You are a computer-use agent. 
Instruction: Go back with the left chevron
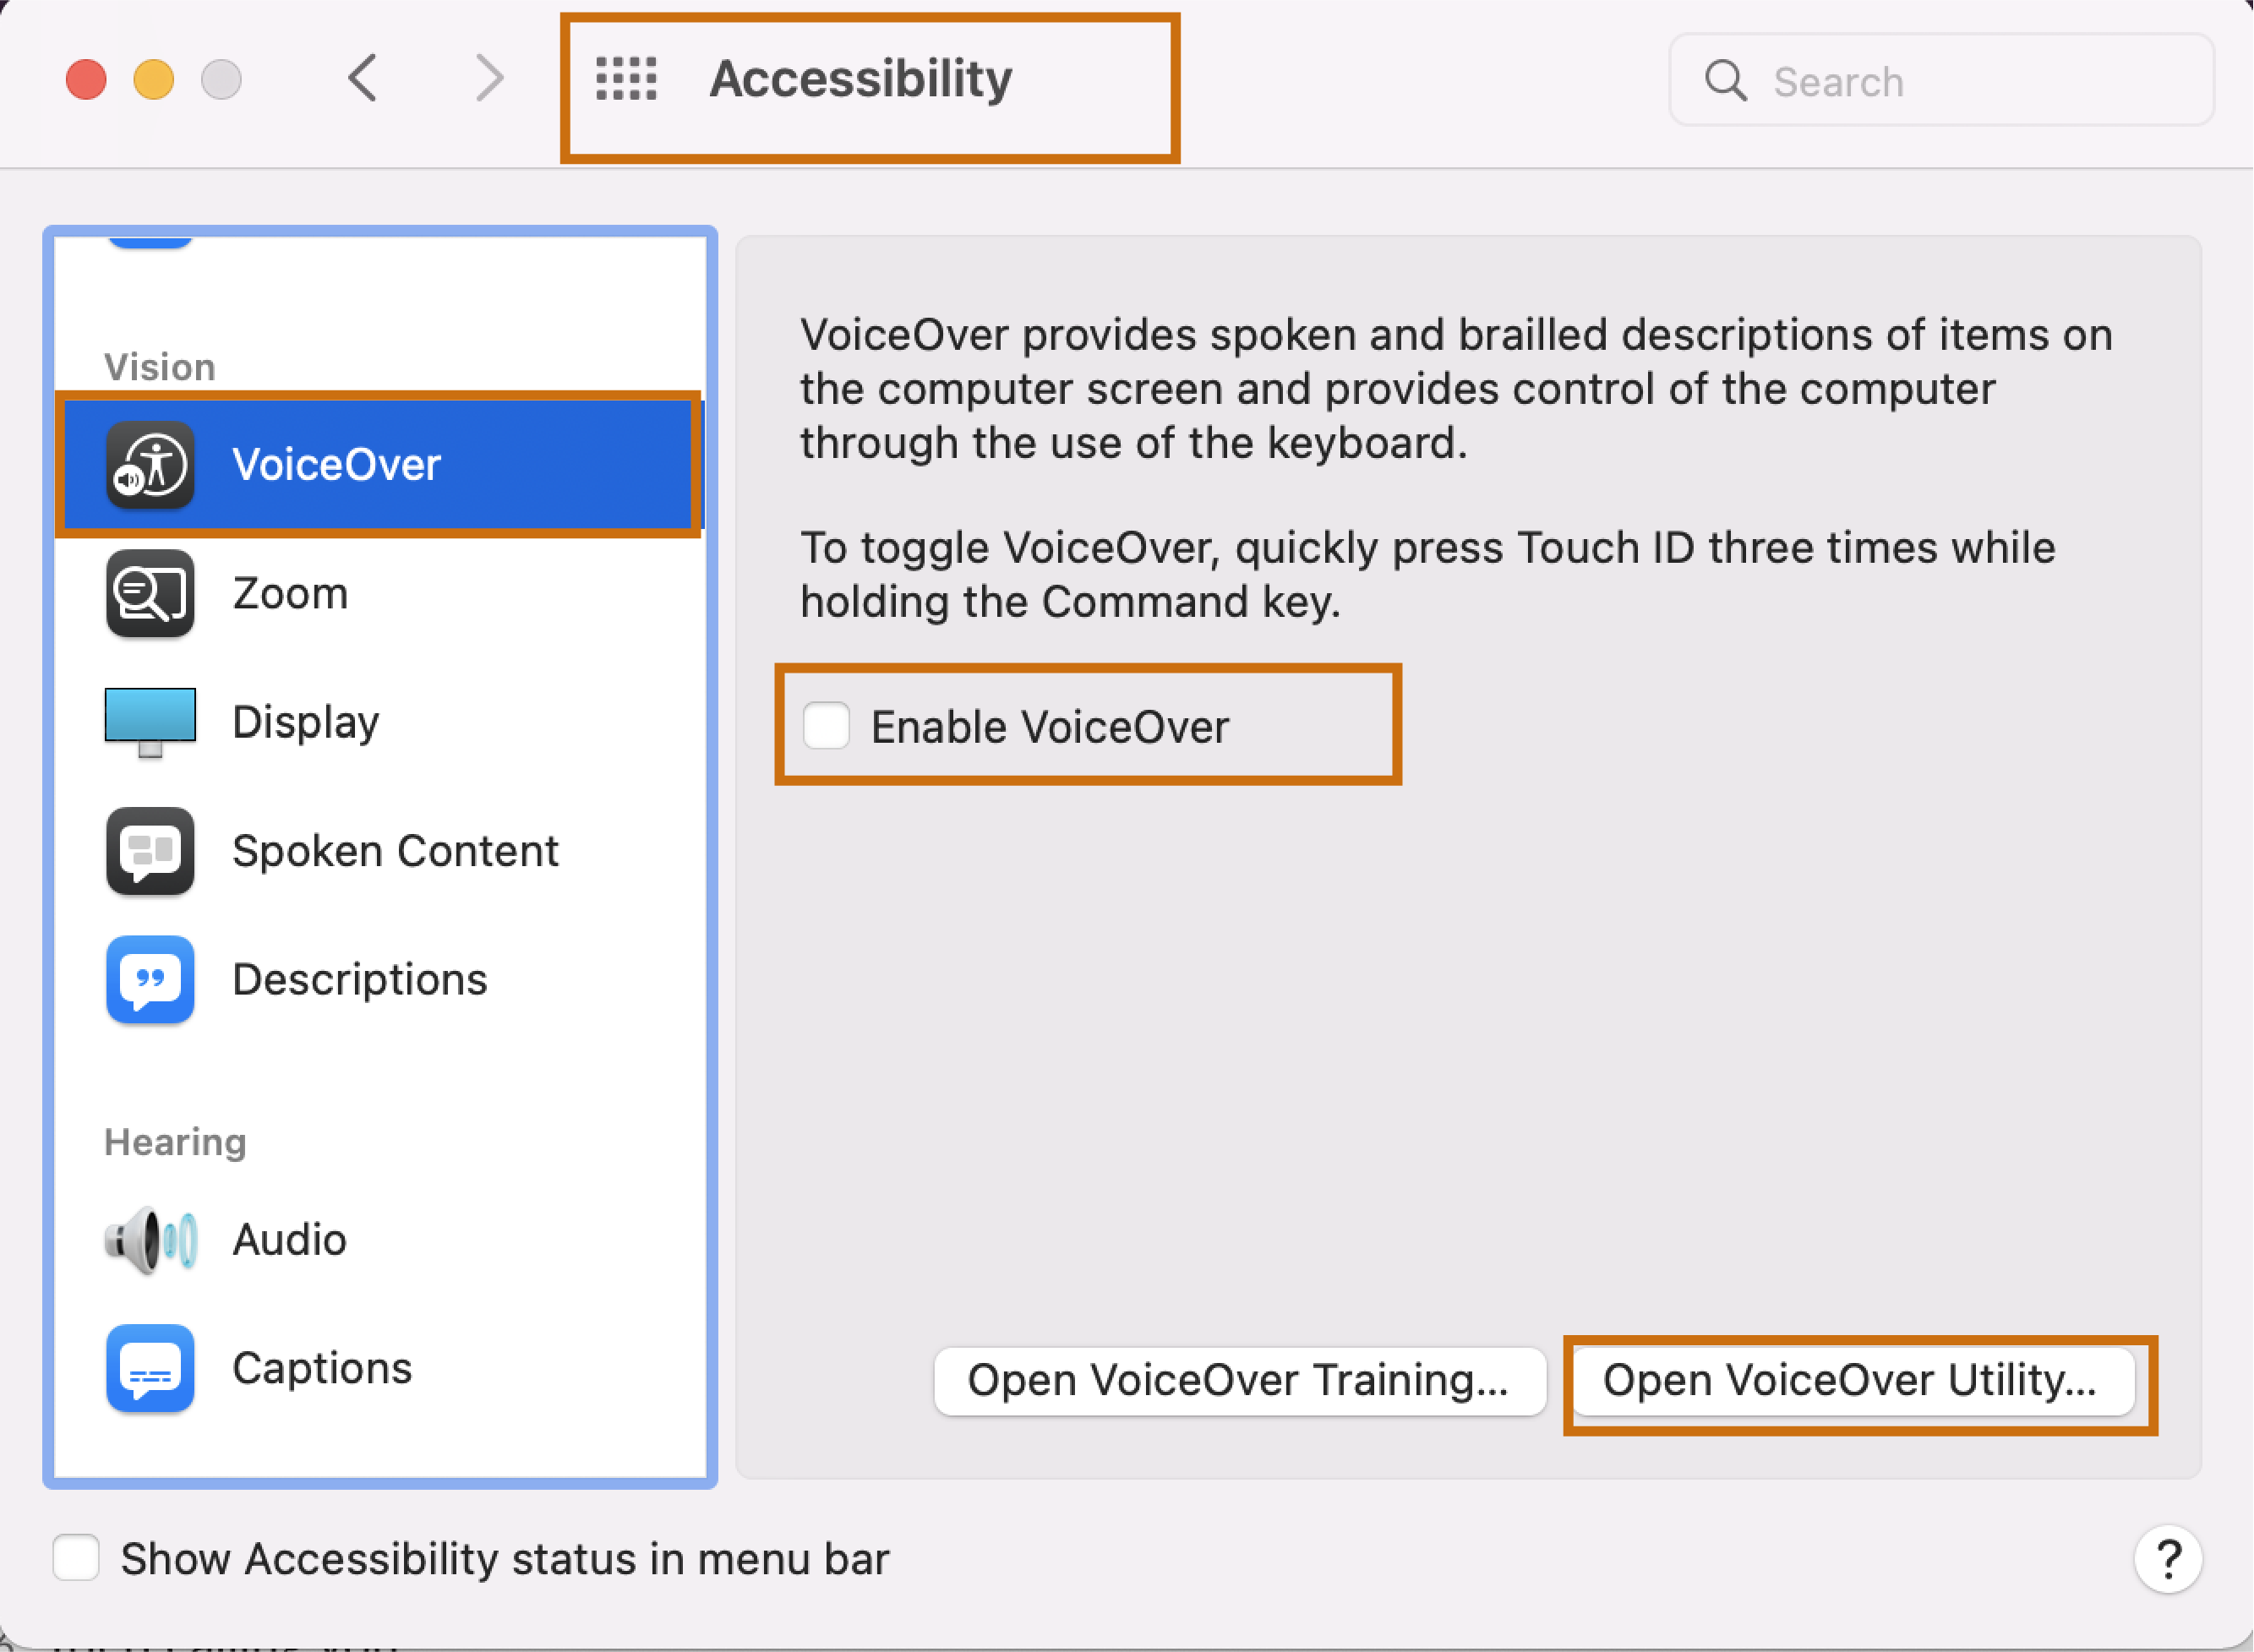coord(363,79)
